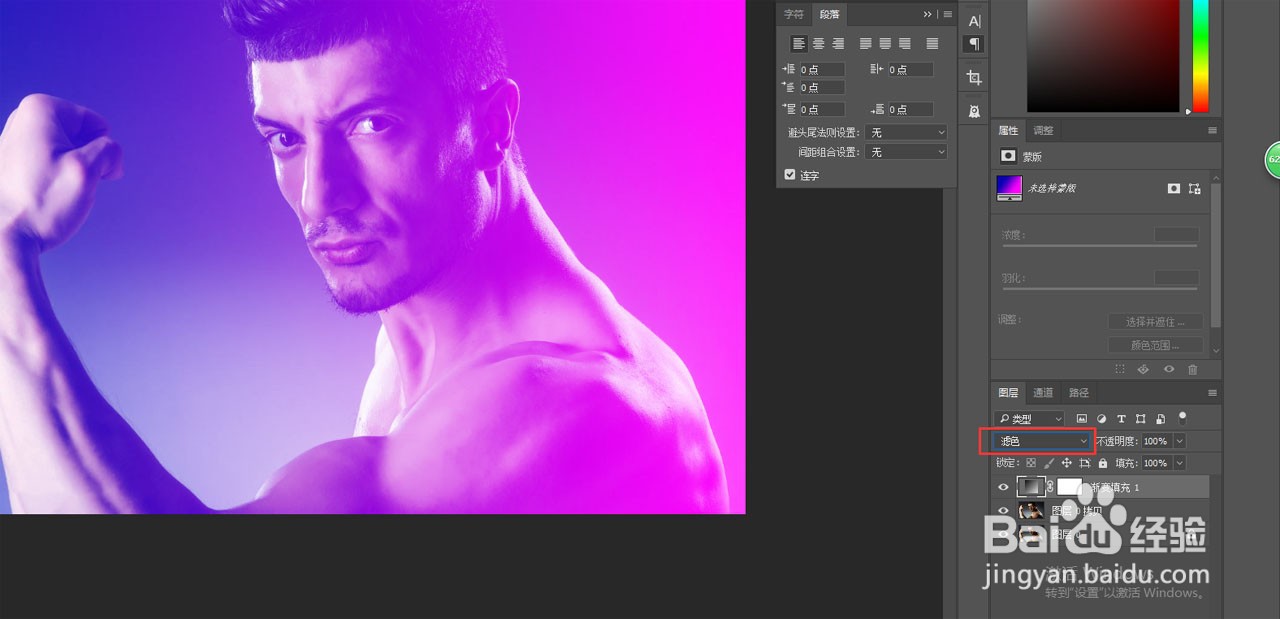Switch to 通道 Channels tab
The image size is (1280, 619).
tap(1043, 393)
